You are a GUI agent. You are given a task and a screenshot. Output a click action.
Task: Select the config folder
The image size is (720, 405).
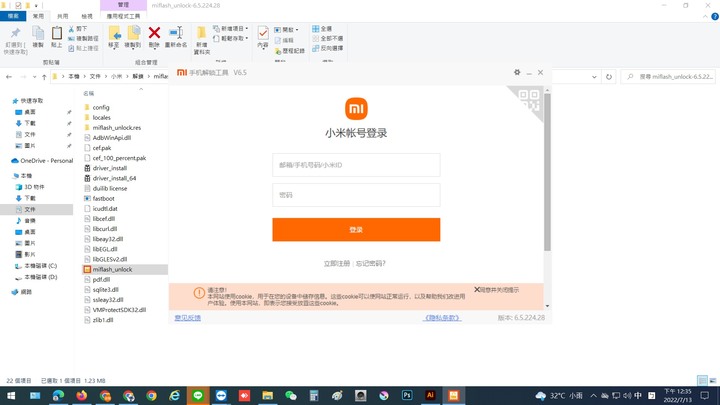101,107
